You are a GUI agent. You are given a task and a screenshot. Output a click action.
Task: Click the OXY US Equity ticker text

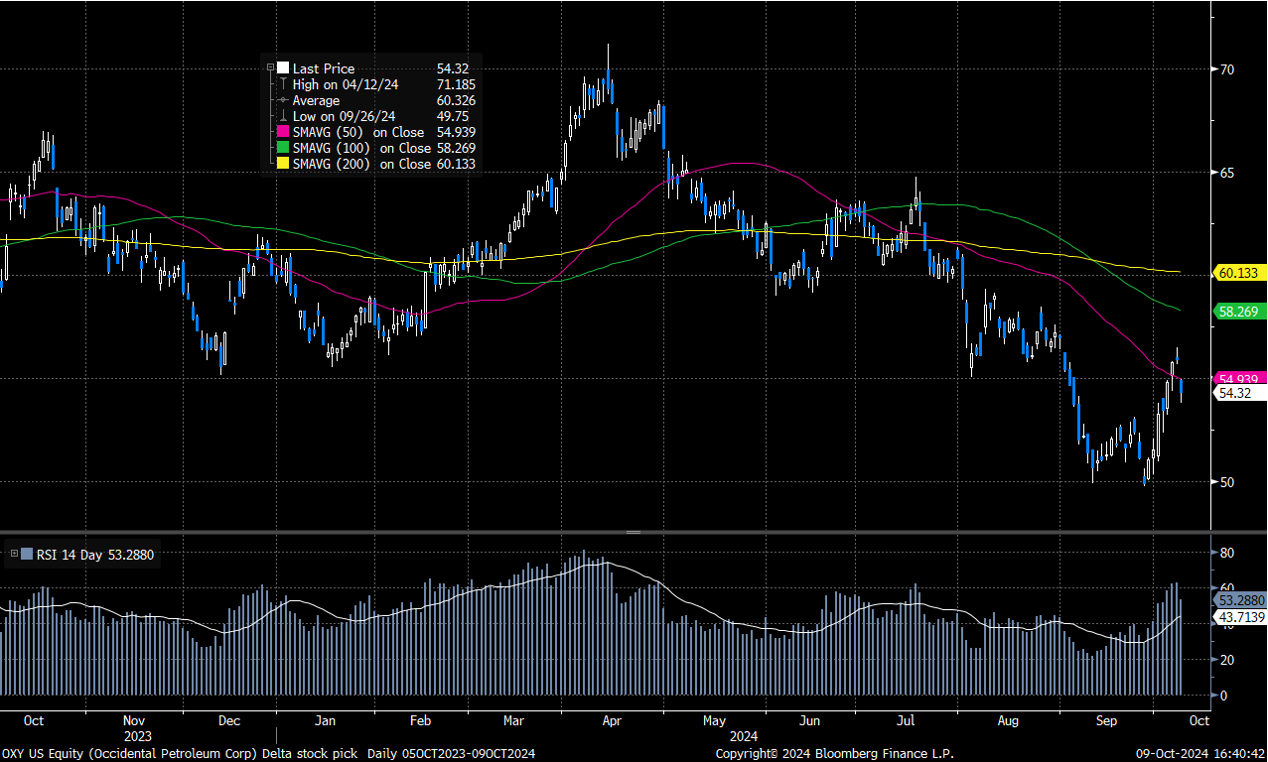30,753
